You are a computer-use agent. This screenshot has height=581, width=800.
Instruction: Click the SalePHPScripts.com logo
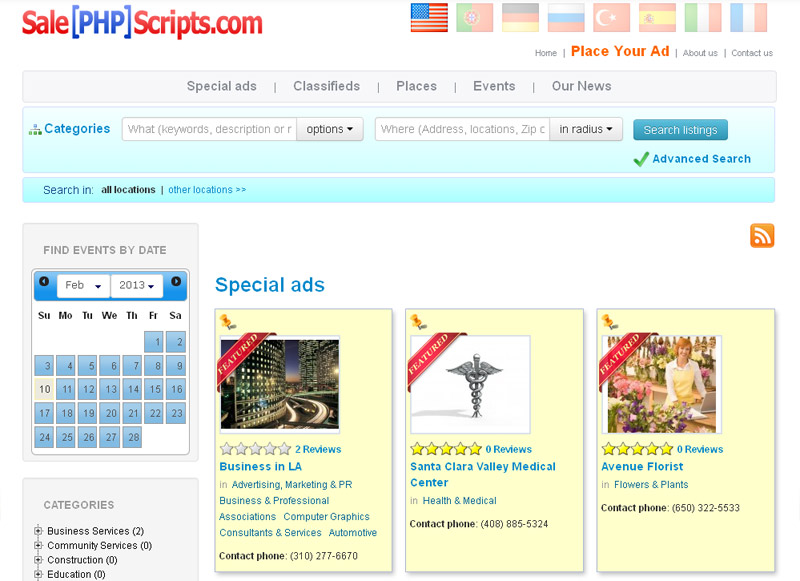click(142, 23)
